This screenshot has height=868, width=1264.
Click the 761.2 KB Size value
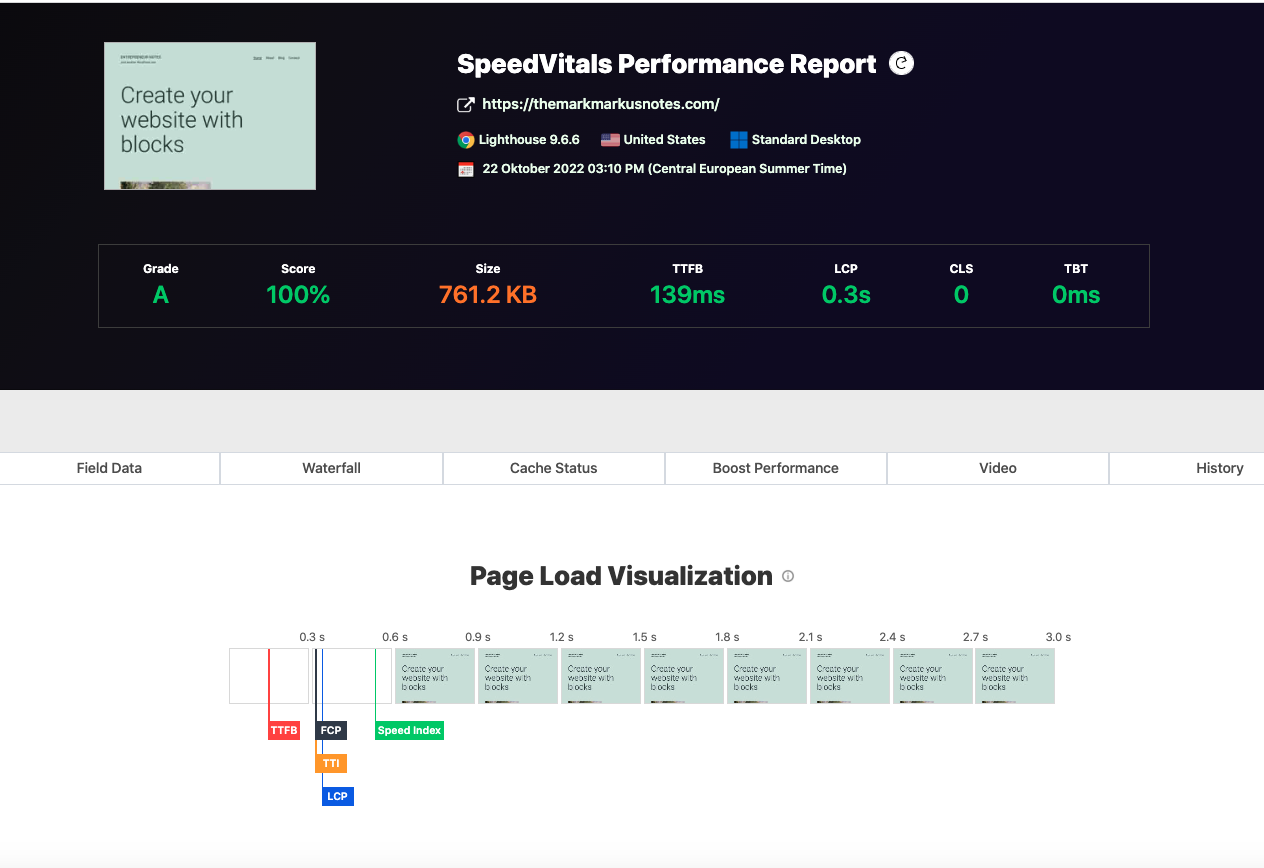[x=488, y=295]
